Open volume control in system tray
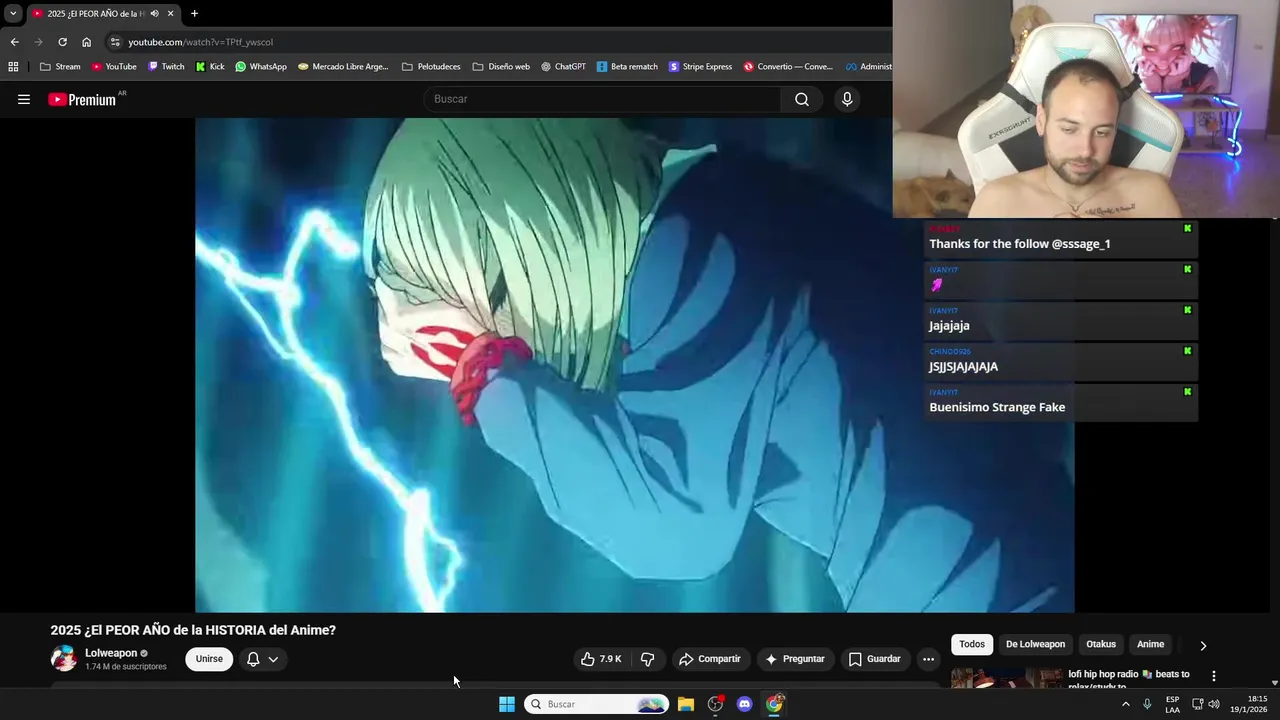This screenshot has width=1280, height=720. (1214, 704)
